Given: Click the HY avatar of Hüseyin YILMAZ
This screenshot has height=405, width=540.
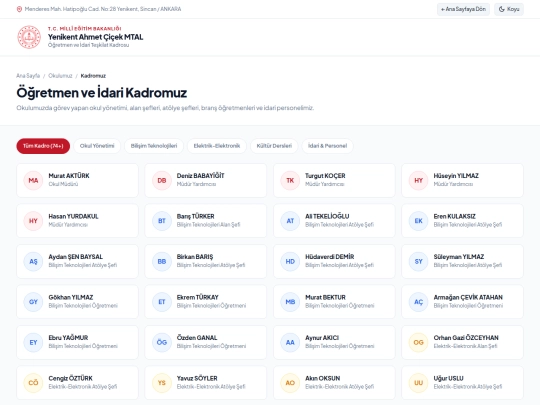Looking at the screenshot, I should coord(418,180).
